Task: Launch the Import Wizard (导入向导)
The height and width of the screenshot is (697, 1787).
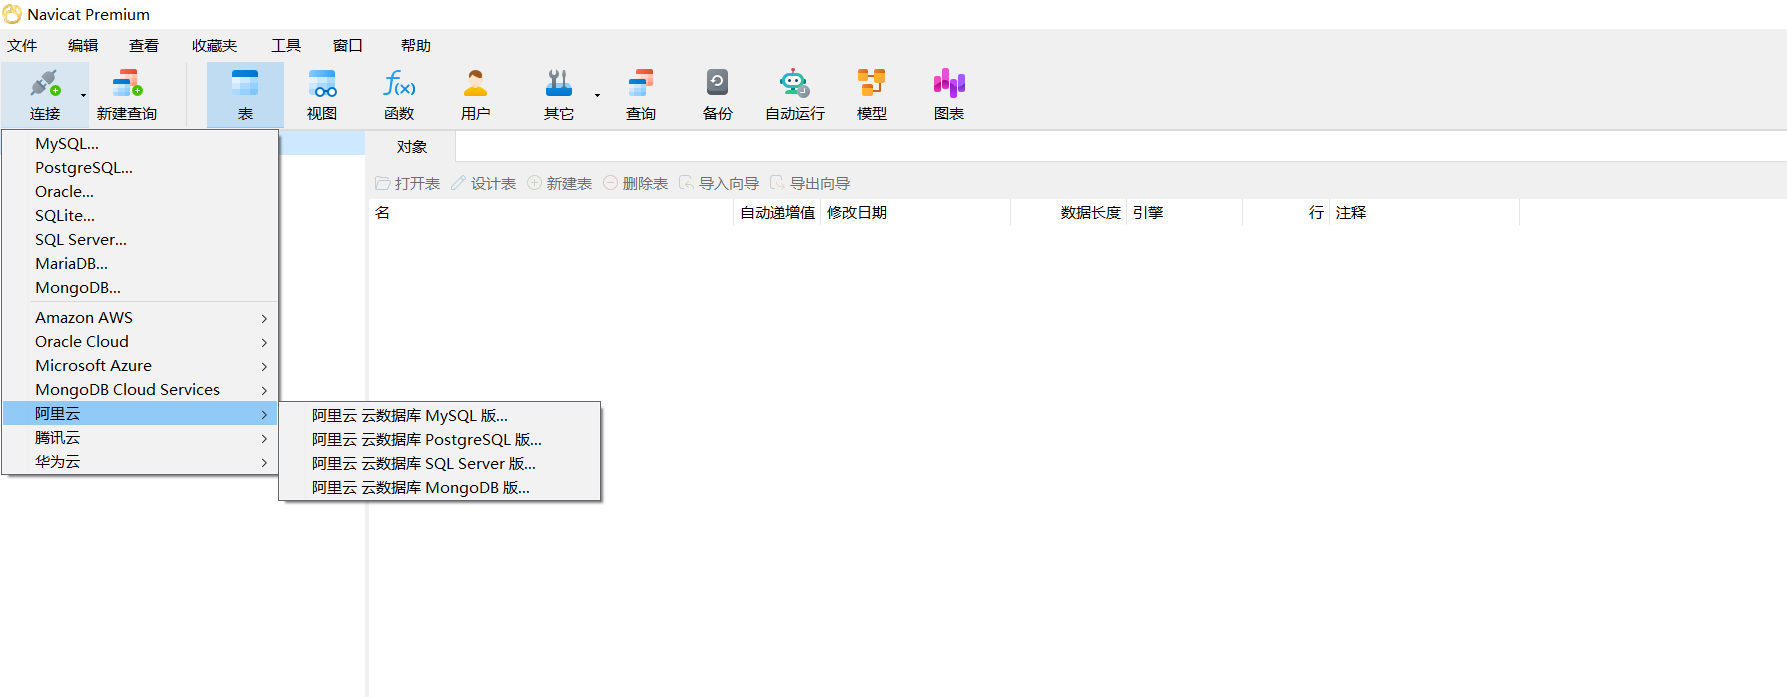Action: click(719, 183)
